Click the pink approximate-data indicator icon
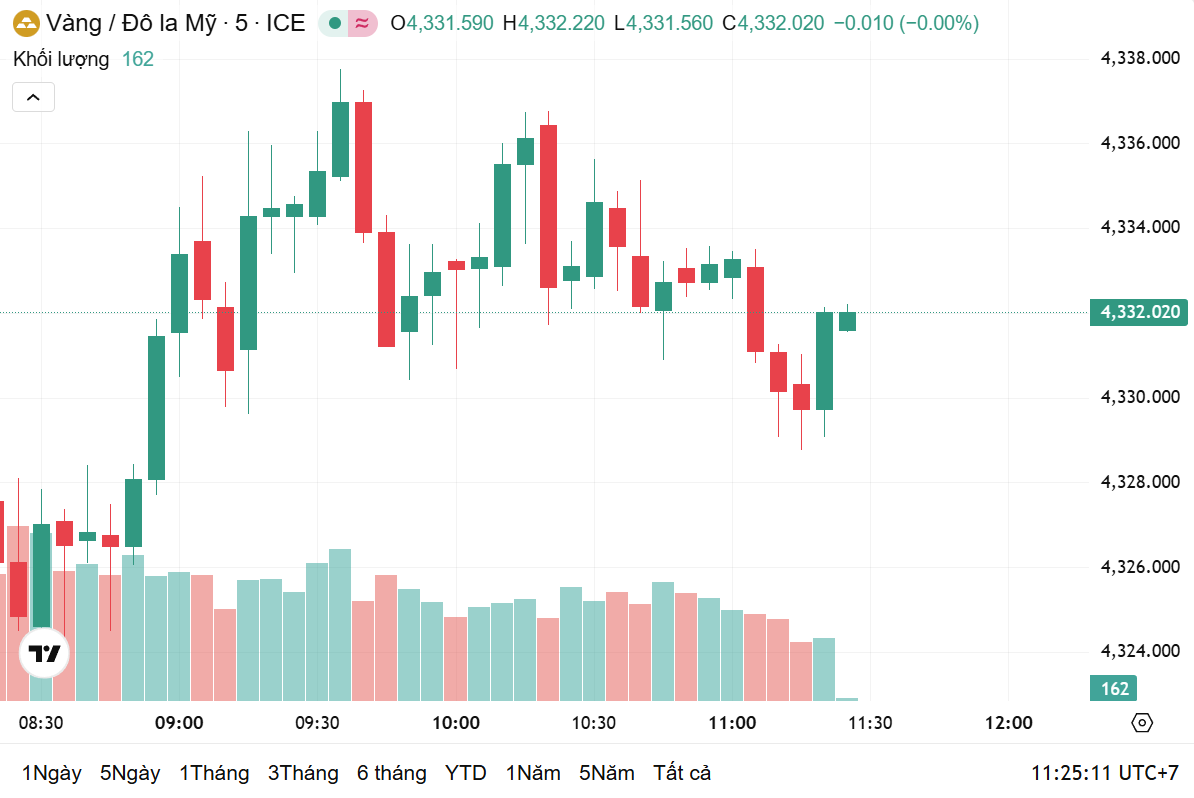 tap(362, 23)
